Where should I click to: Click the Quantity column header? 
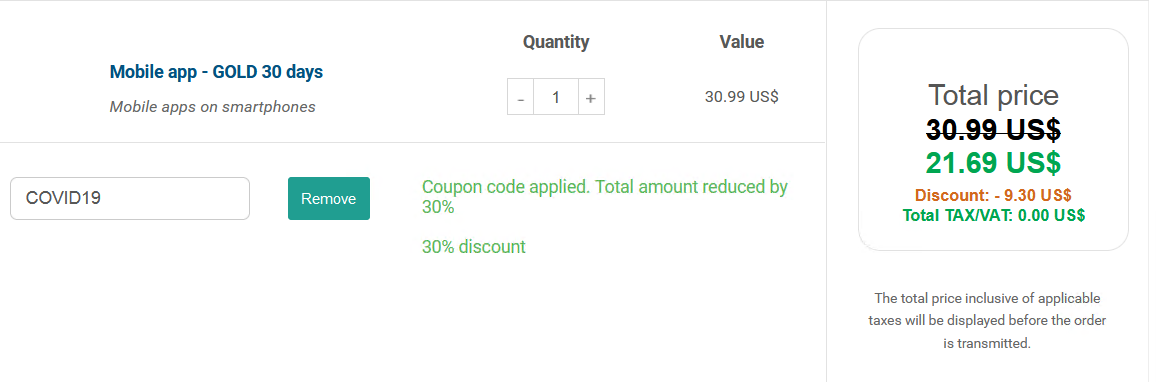pos(556,42)
